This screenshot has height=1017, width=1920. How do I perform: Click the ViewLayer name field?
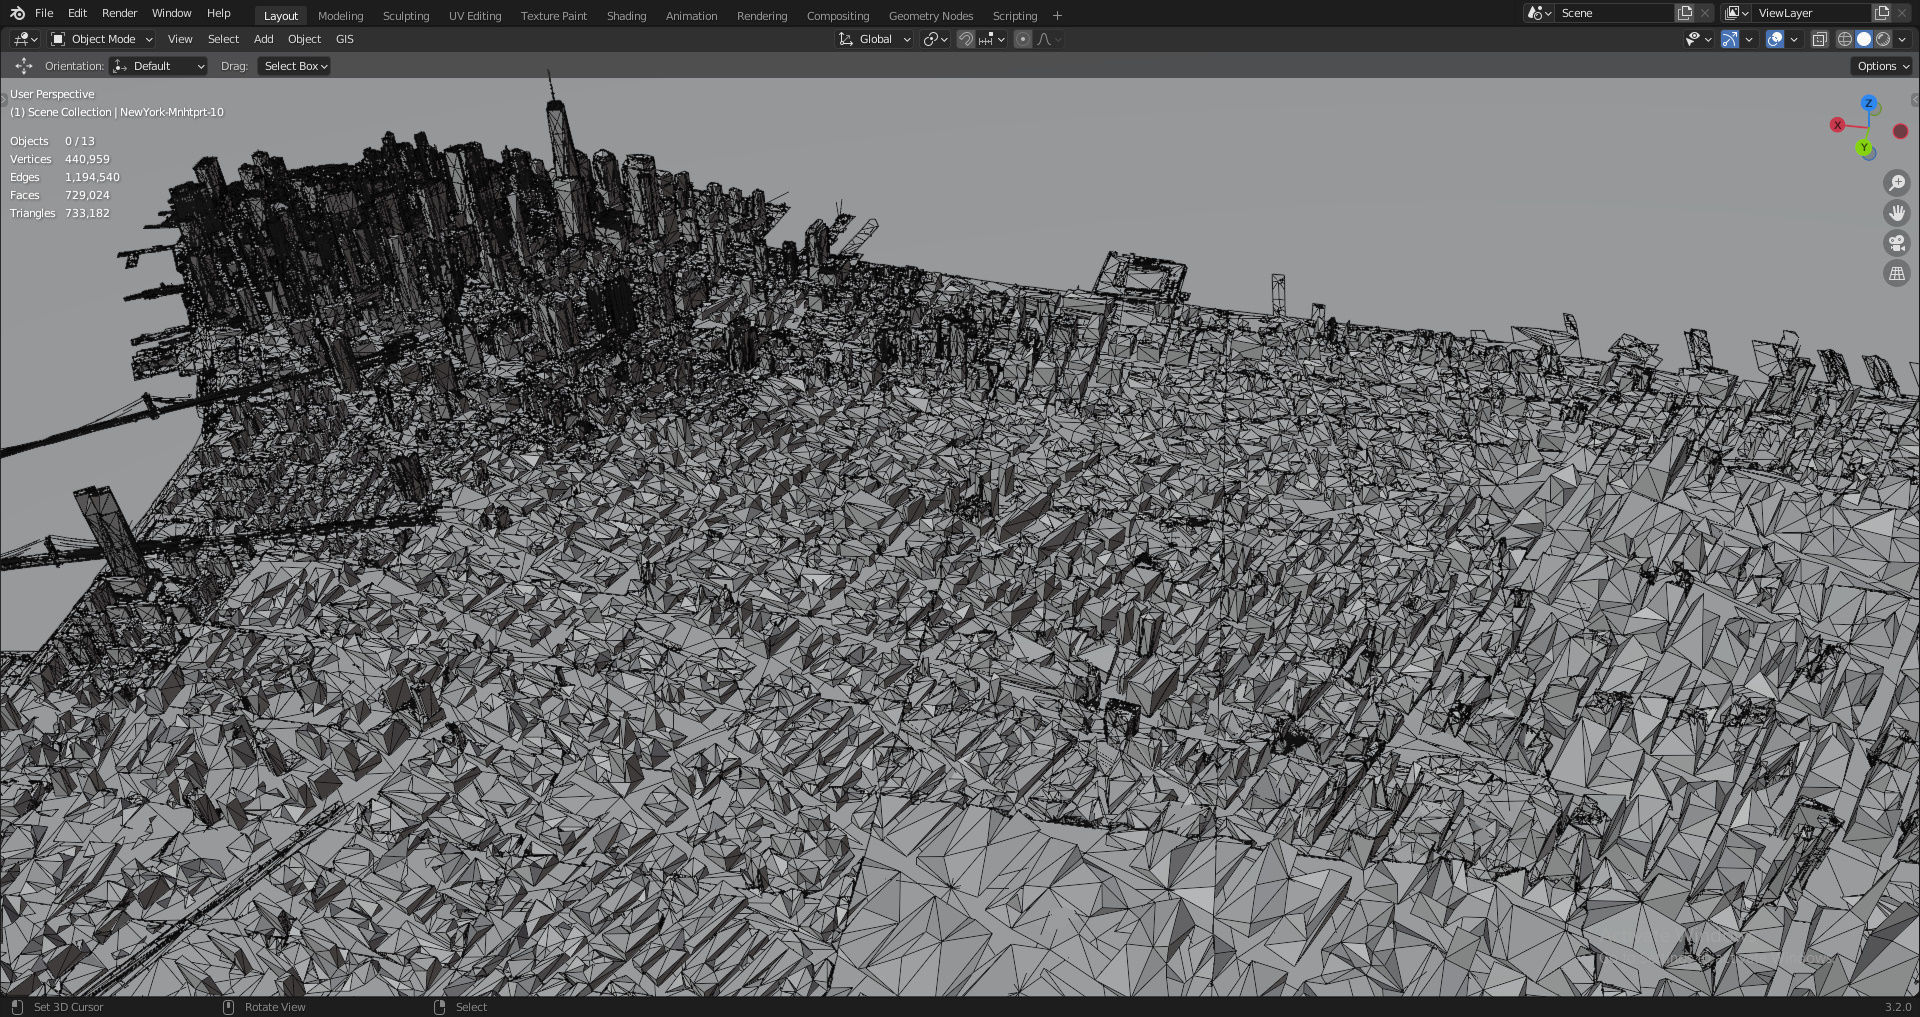[1811, 13]
